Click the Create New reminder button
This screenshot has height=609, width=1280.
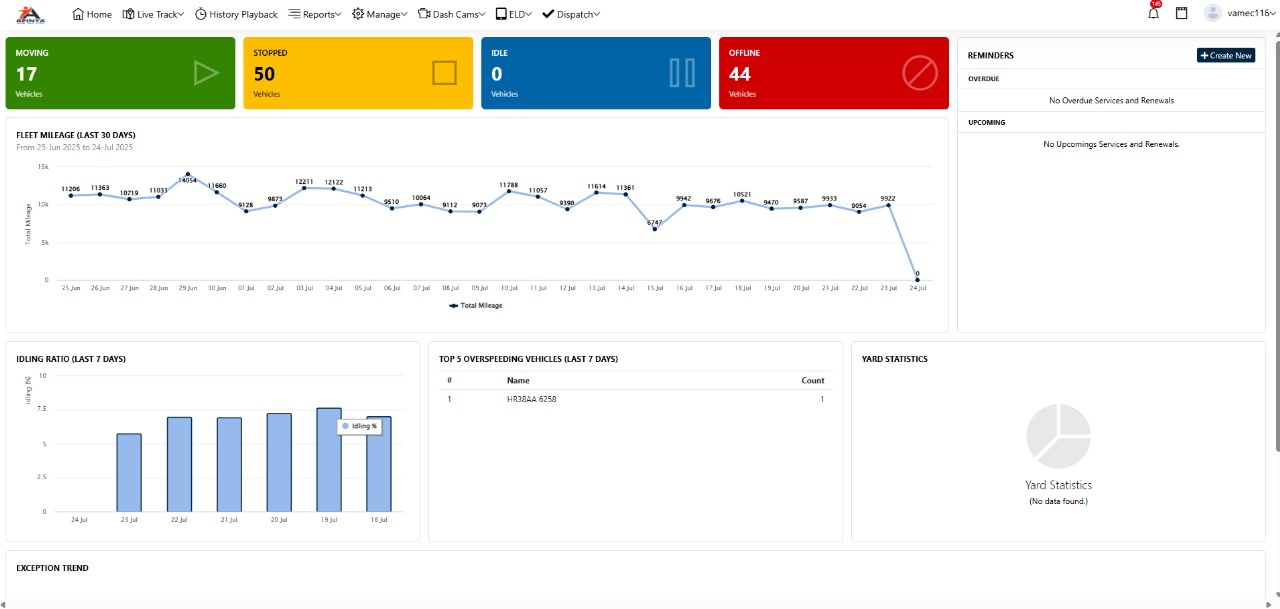pyautogui.click(x=1225, y=56)
